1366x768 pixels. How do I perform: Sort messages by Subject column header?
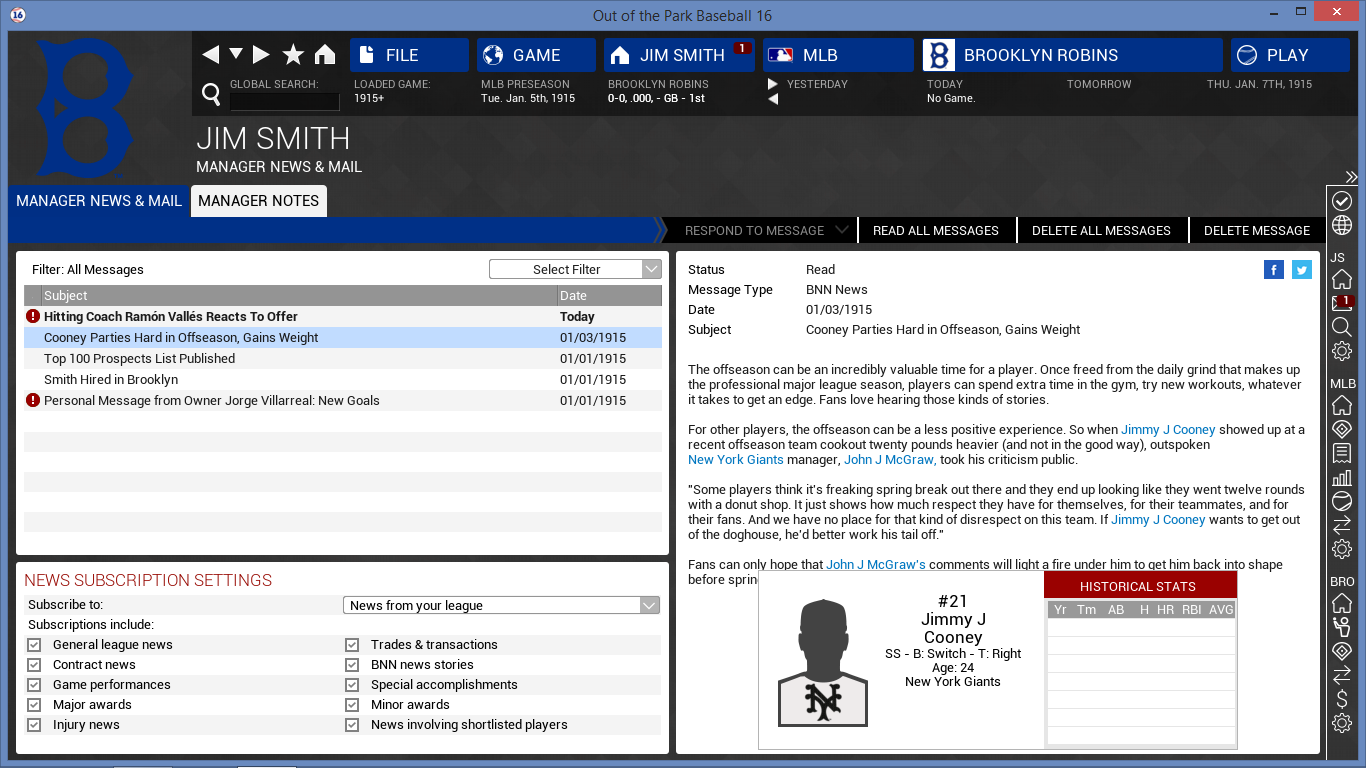pyautogui.click(x=299, y=296)
